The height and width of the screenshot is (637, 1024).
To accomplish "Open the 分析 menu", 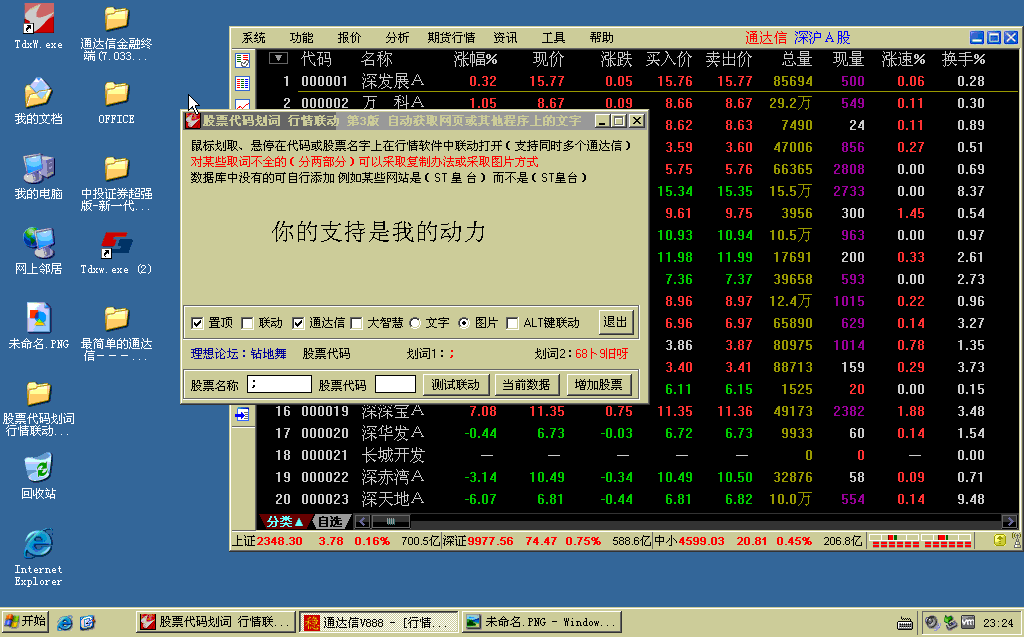I will click(397, 38).
